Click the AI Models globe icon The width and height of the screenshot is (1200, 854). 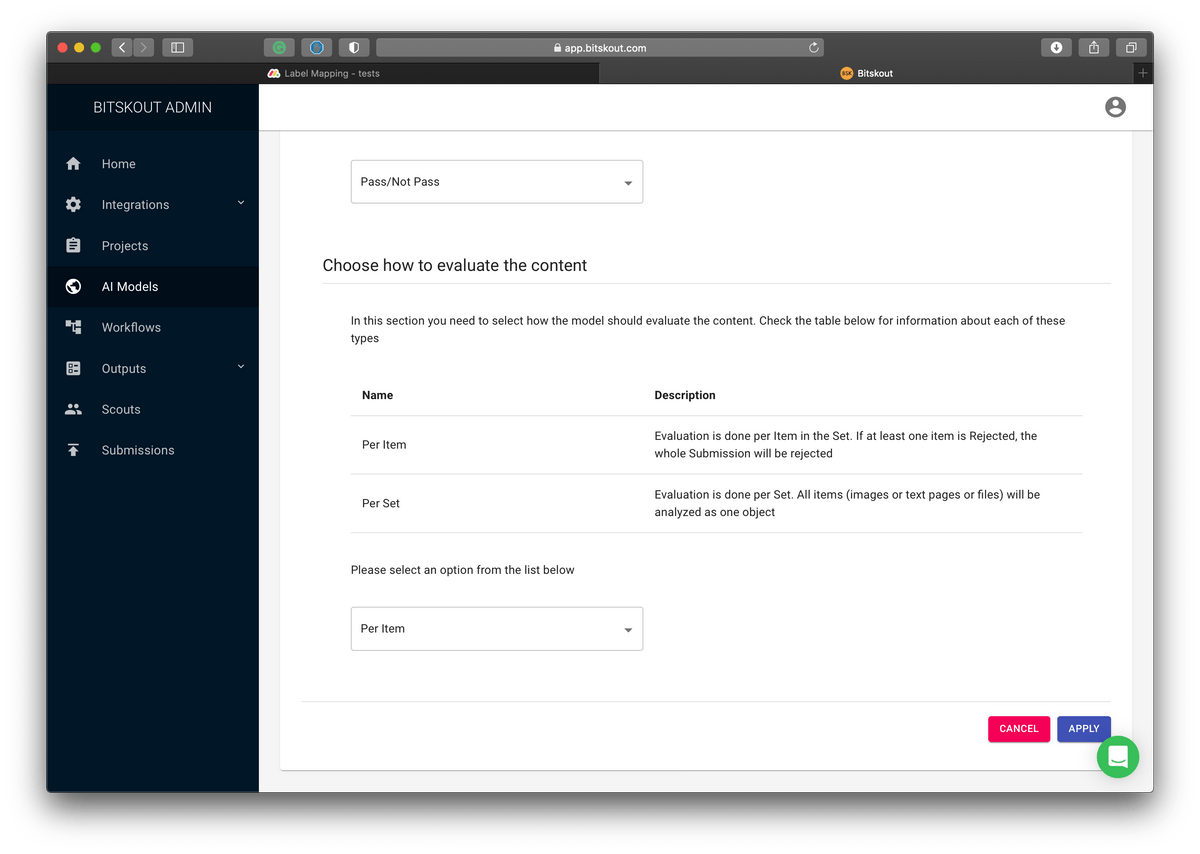pos(73,287)
